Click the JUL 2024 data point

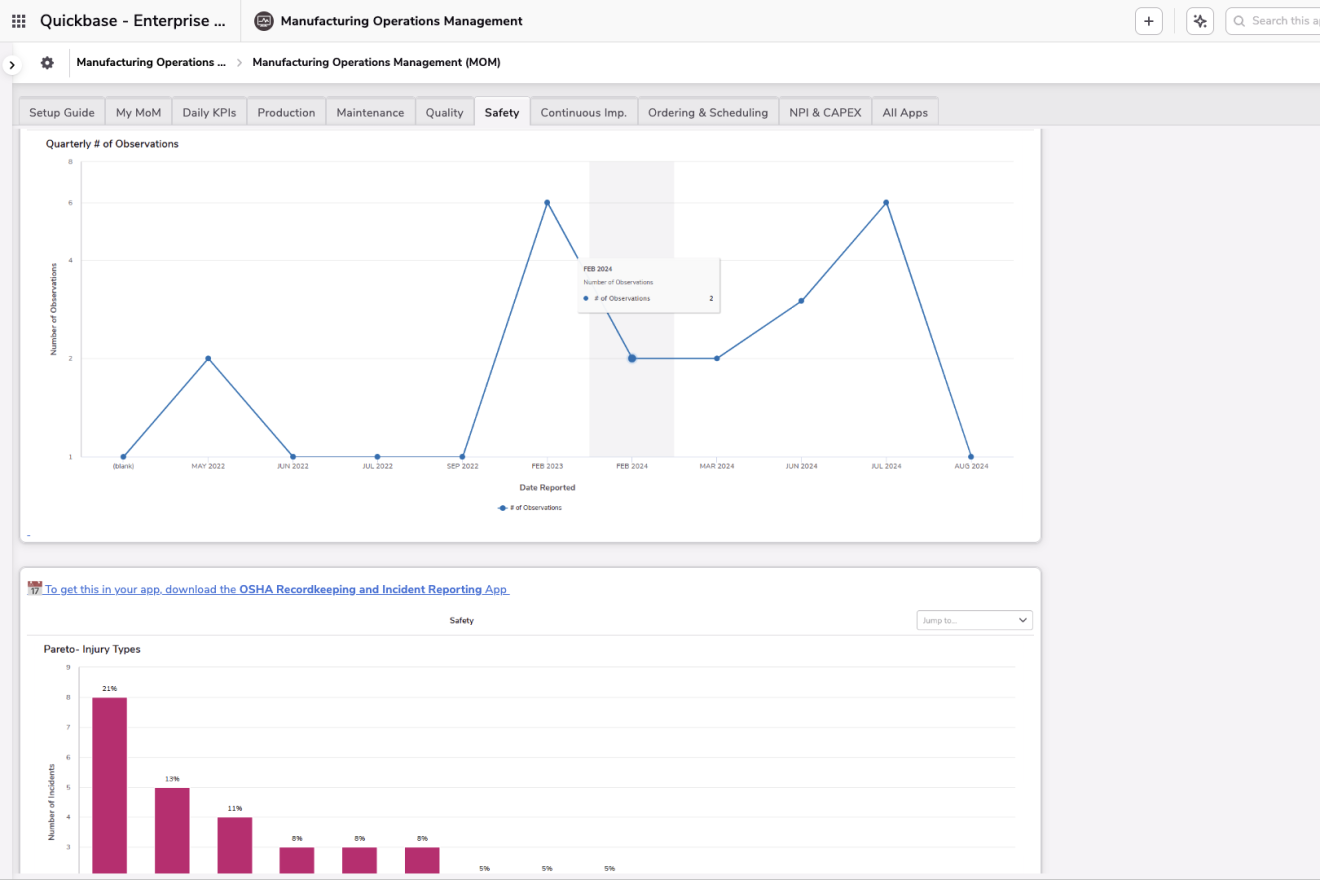click(x=886, y=203)
